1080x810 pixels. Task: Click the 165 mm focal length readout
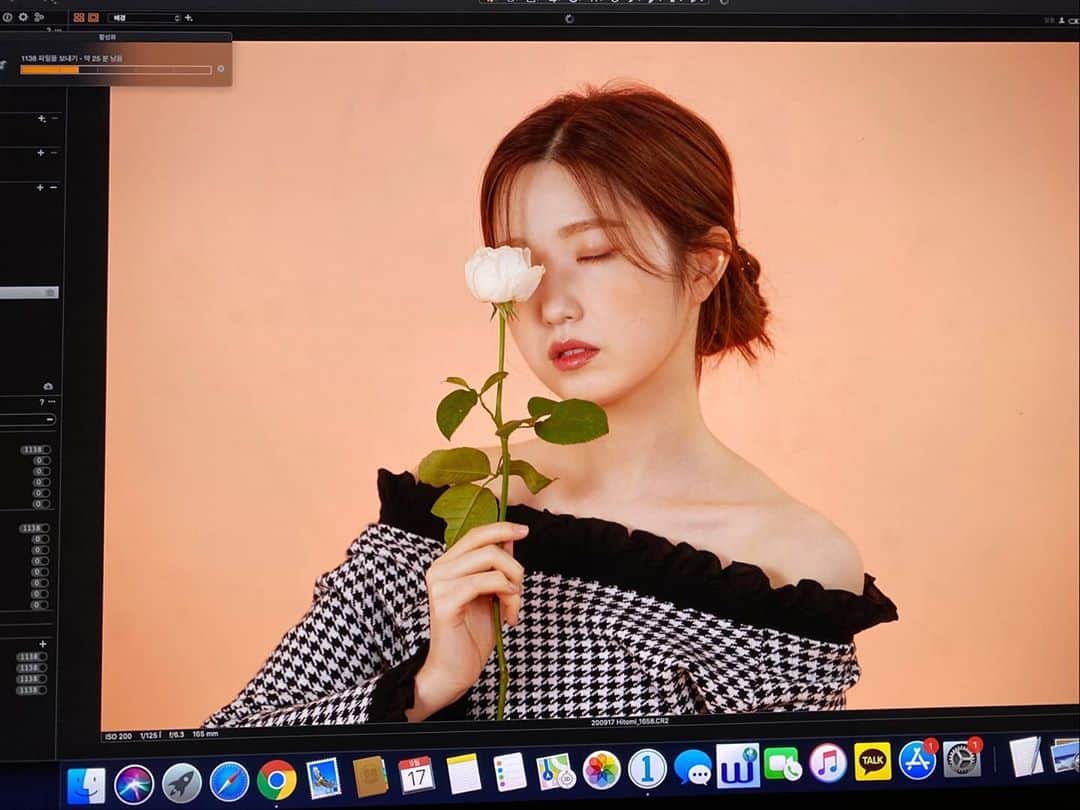205,734
